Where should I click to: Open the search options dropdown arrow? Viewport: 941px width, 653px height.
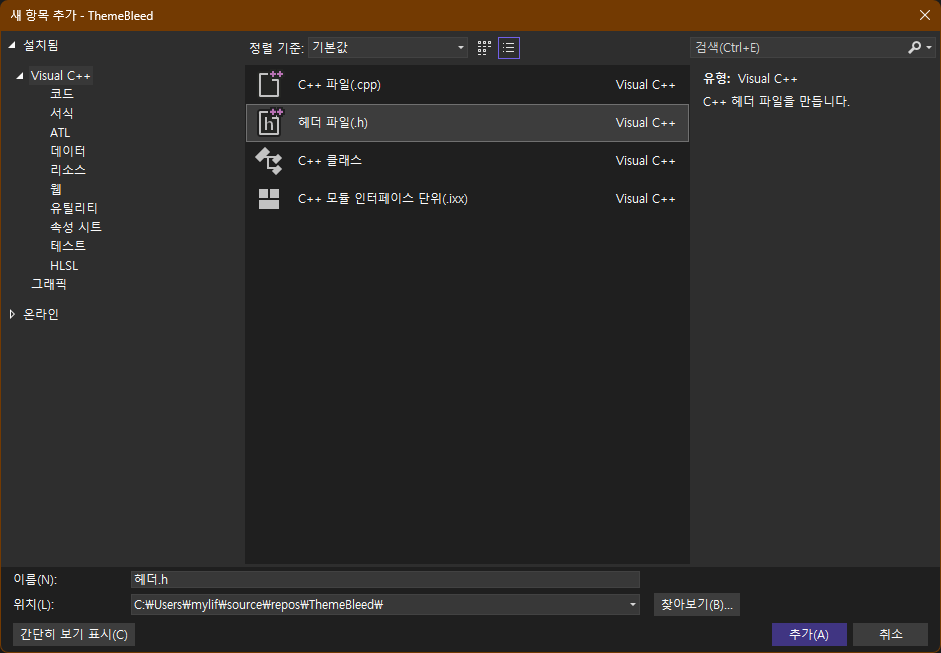929,47
